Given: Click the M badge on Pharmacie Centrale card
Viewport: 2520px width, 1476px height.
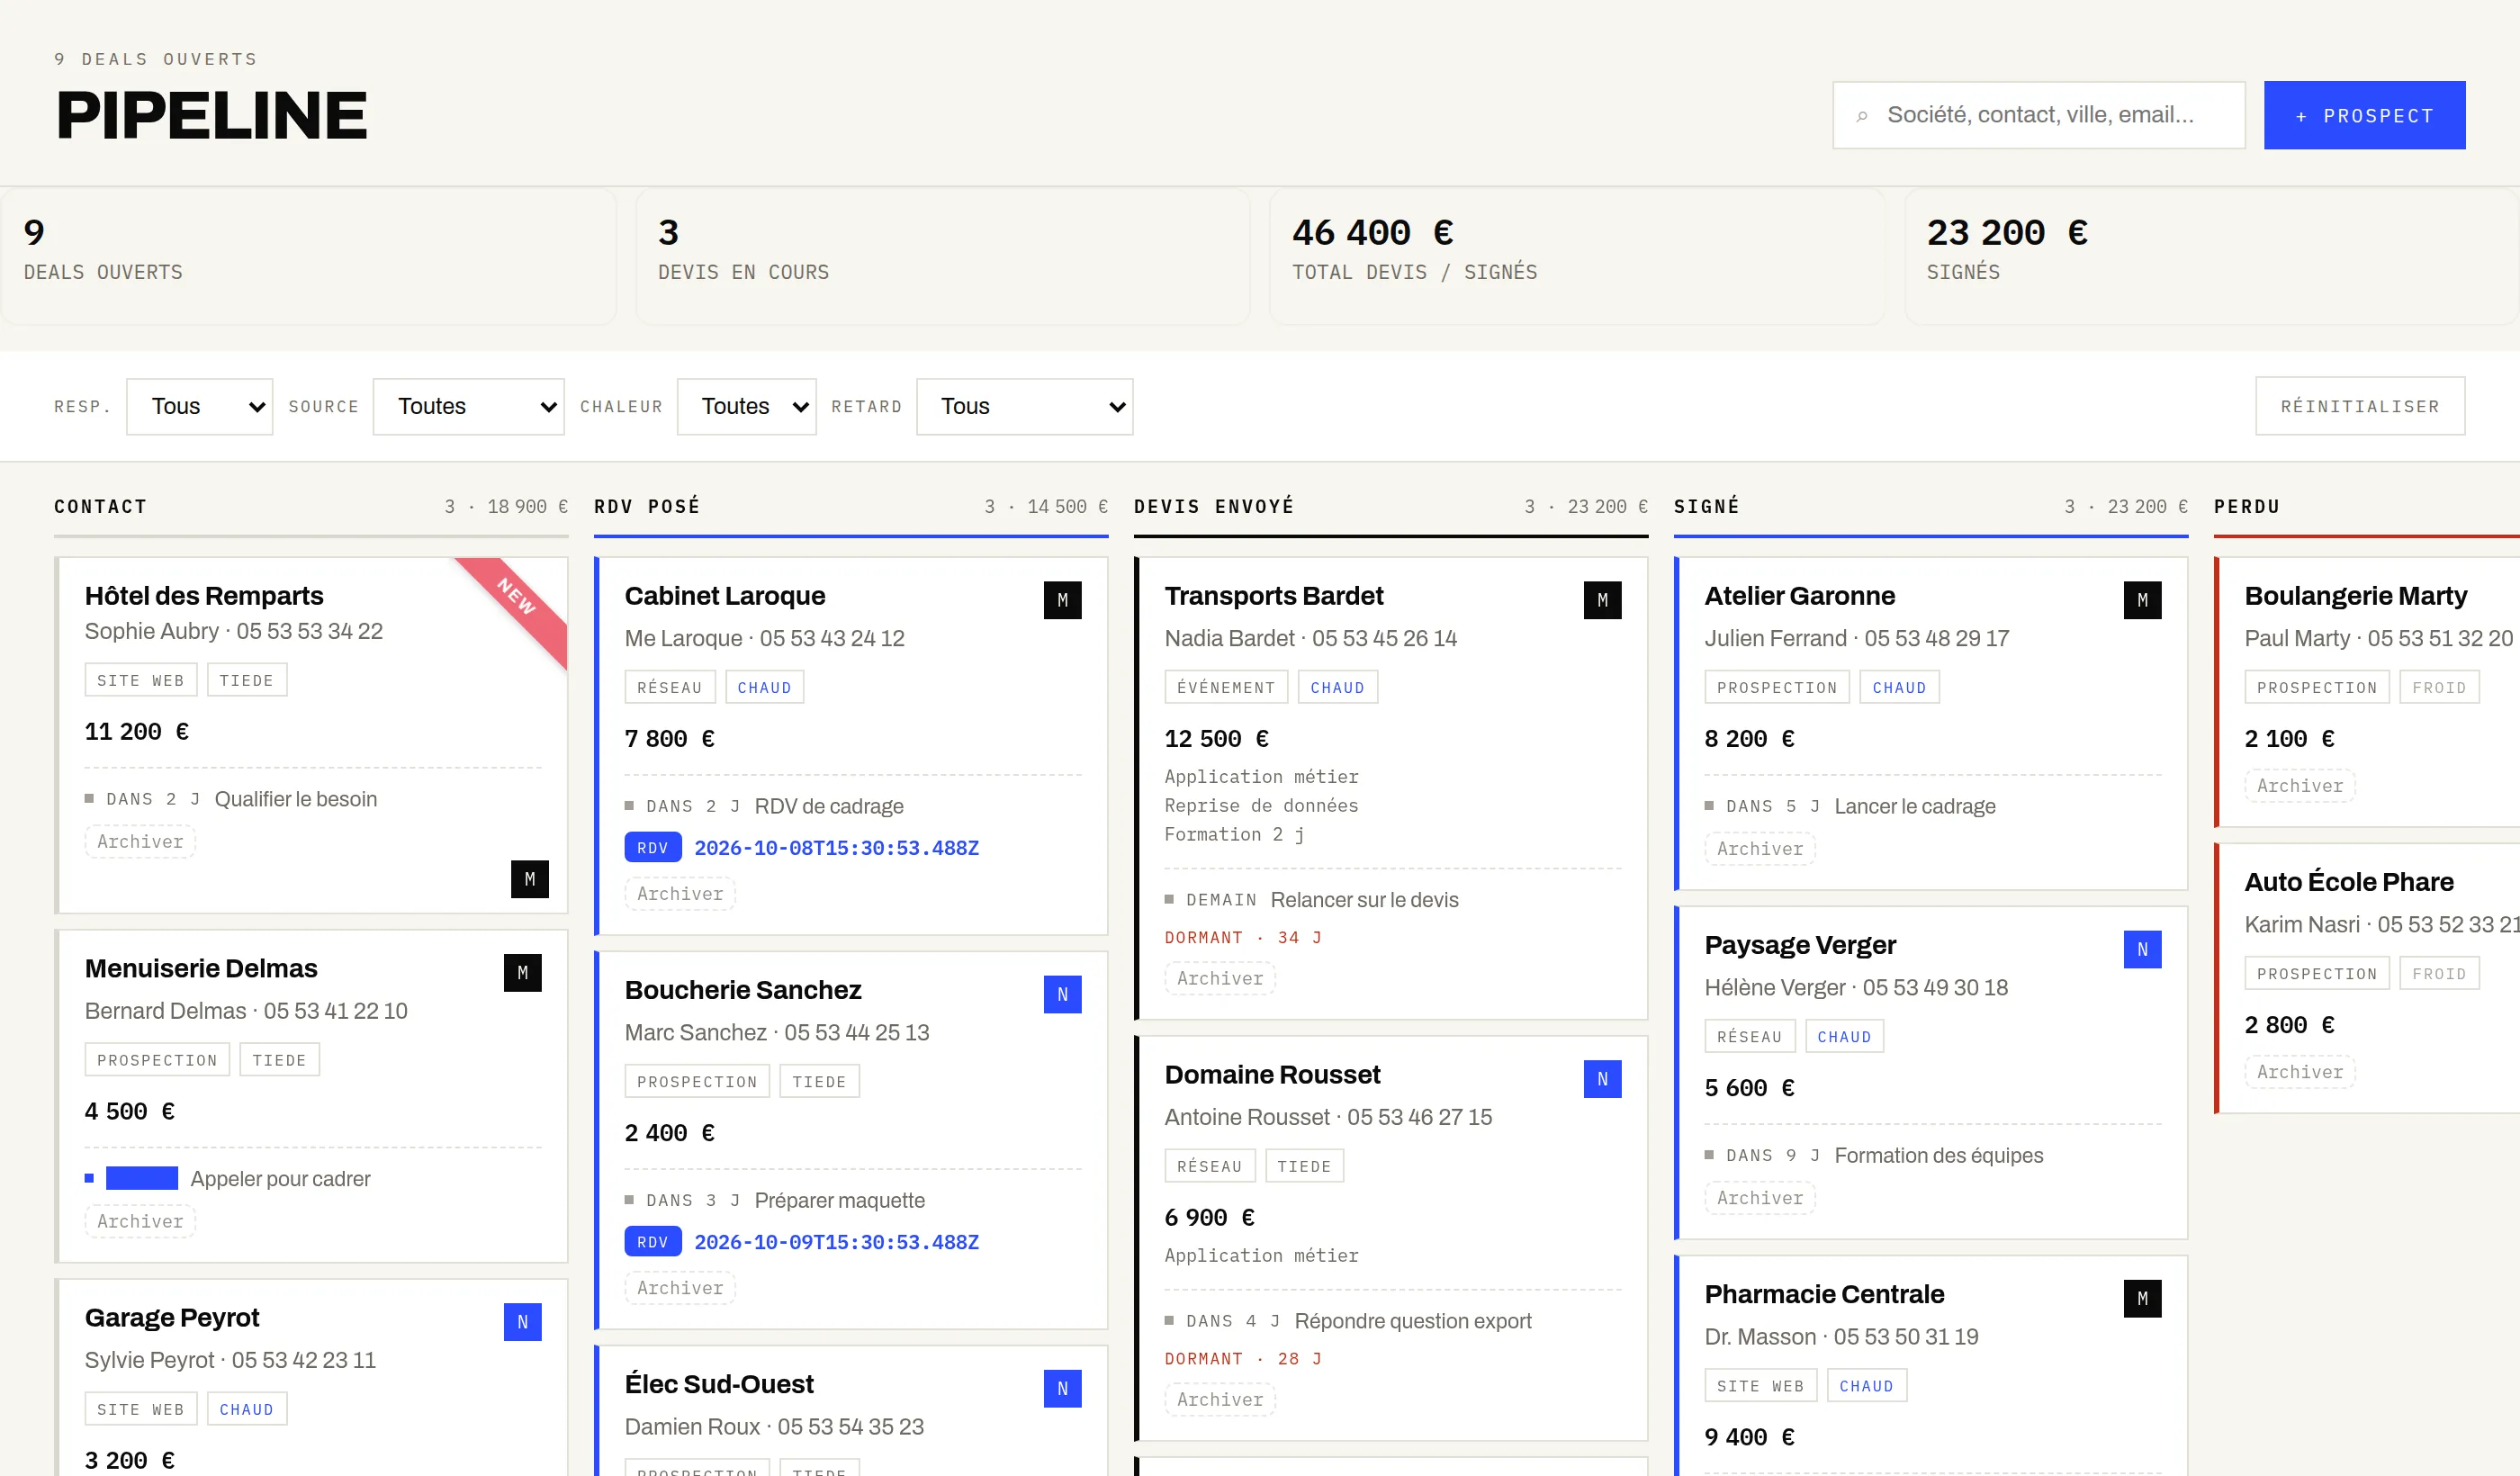Looking at the screenshot, I should (2142, 1298).
